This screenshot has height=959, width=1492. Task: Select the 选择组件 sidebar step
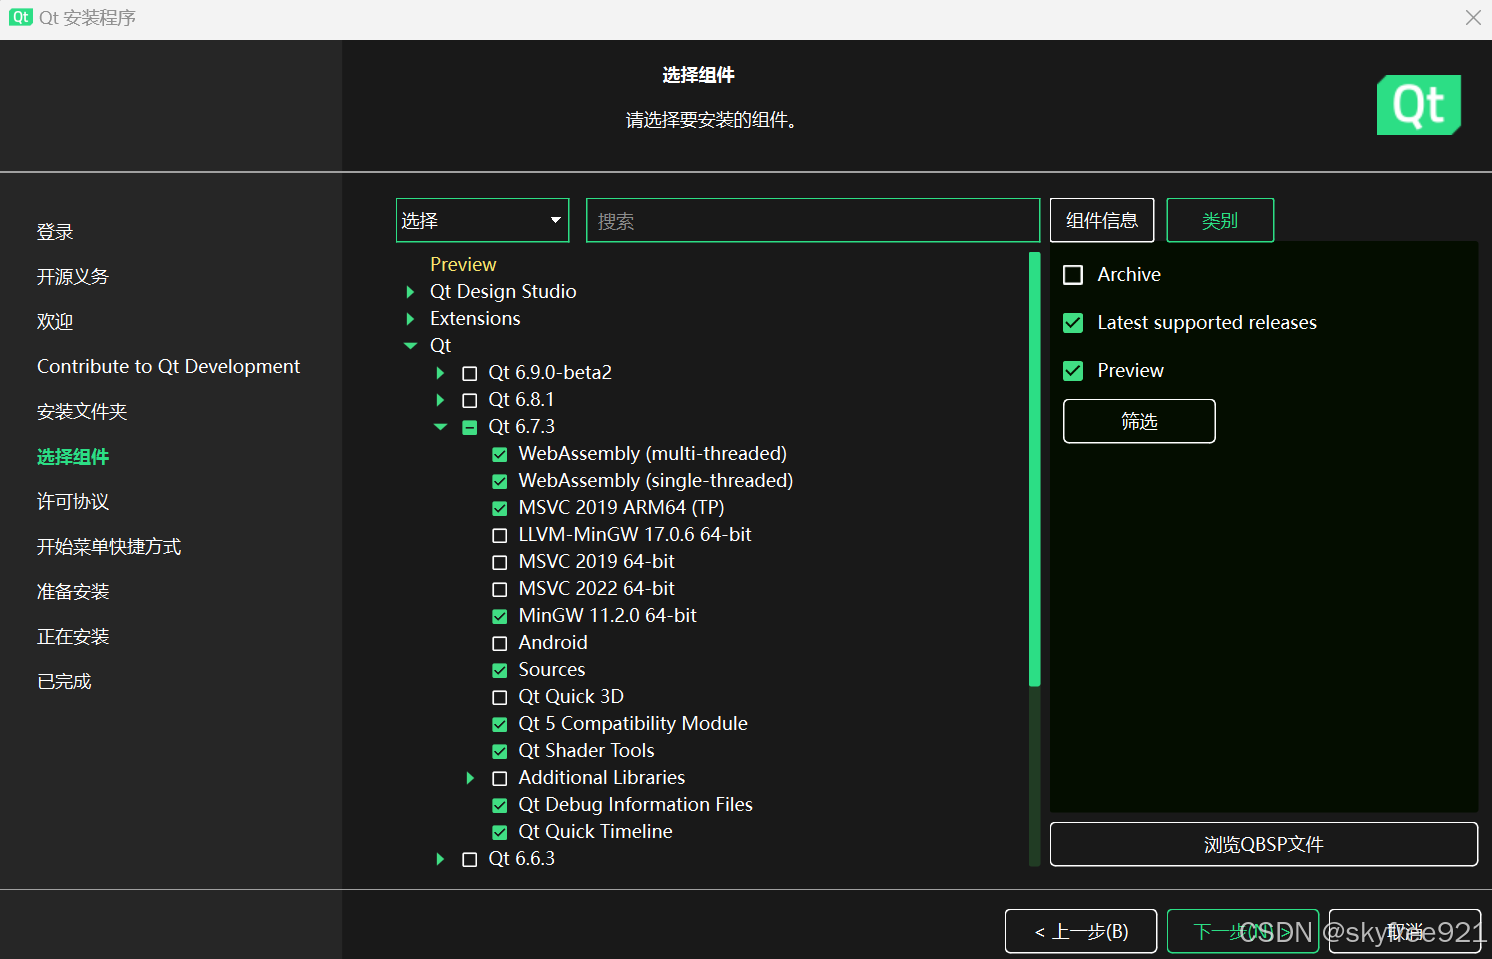[73, 457]
